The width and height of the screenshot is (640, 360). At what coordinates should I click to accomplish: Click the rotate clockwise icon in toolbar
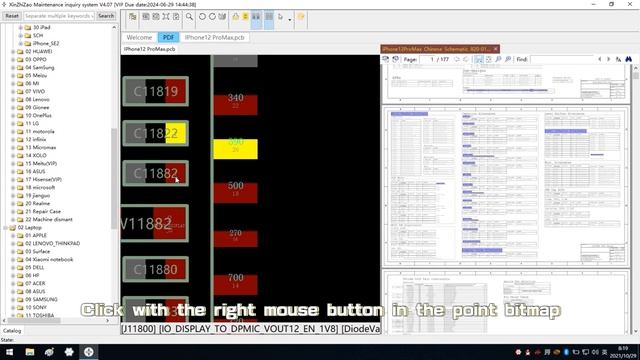(x=212, y=17)
